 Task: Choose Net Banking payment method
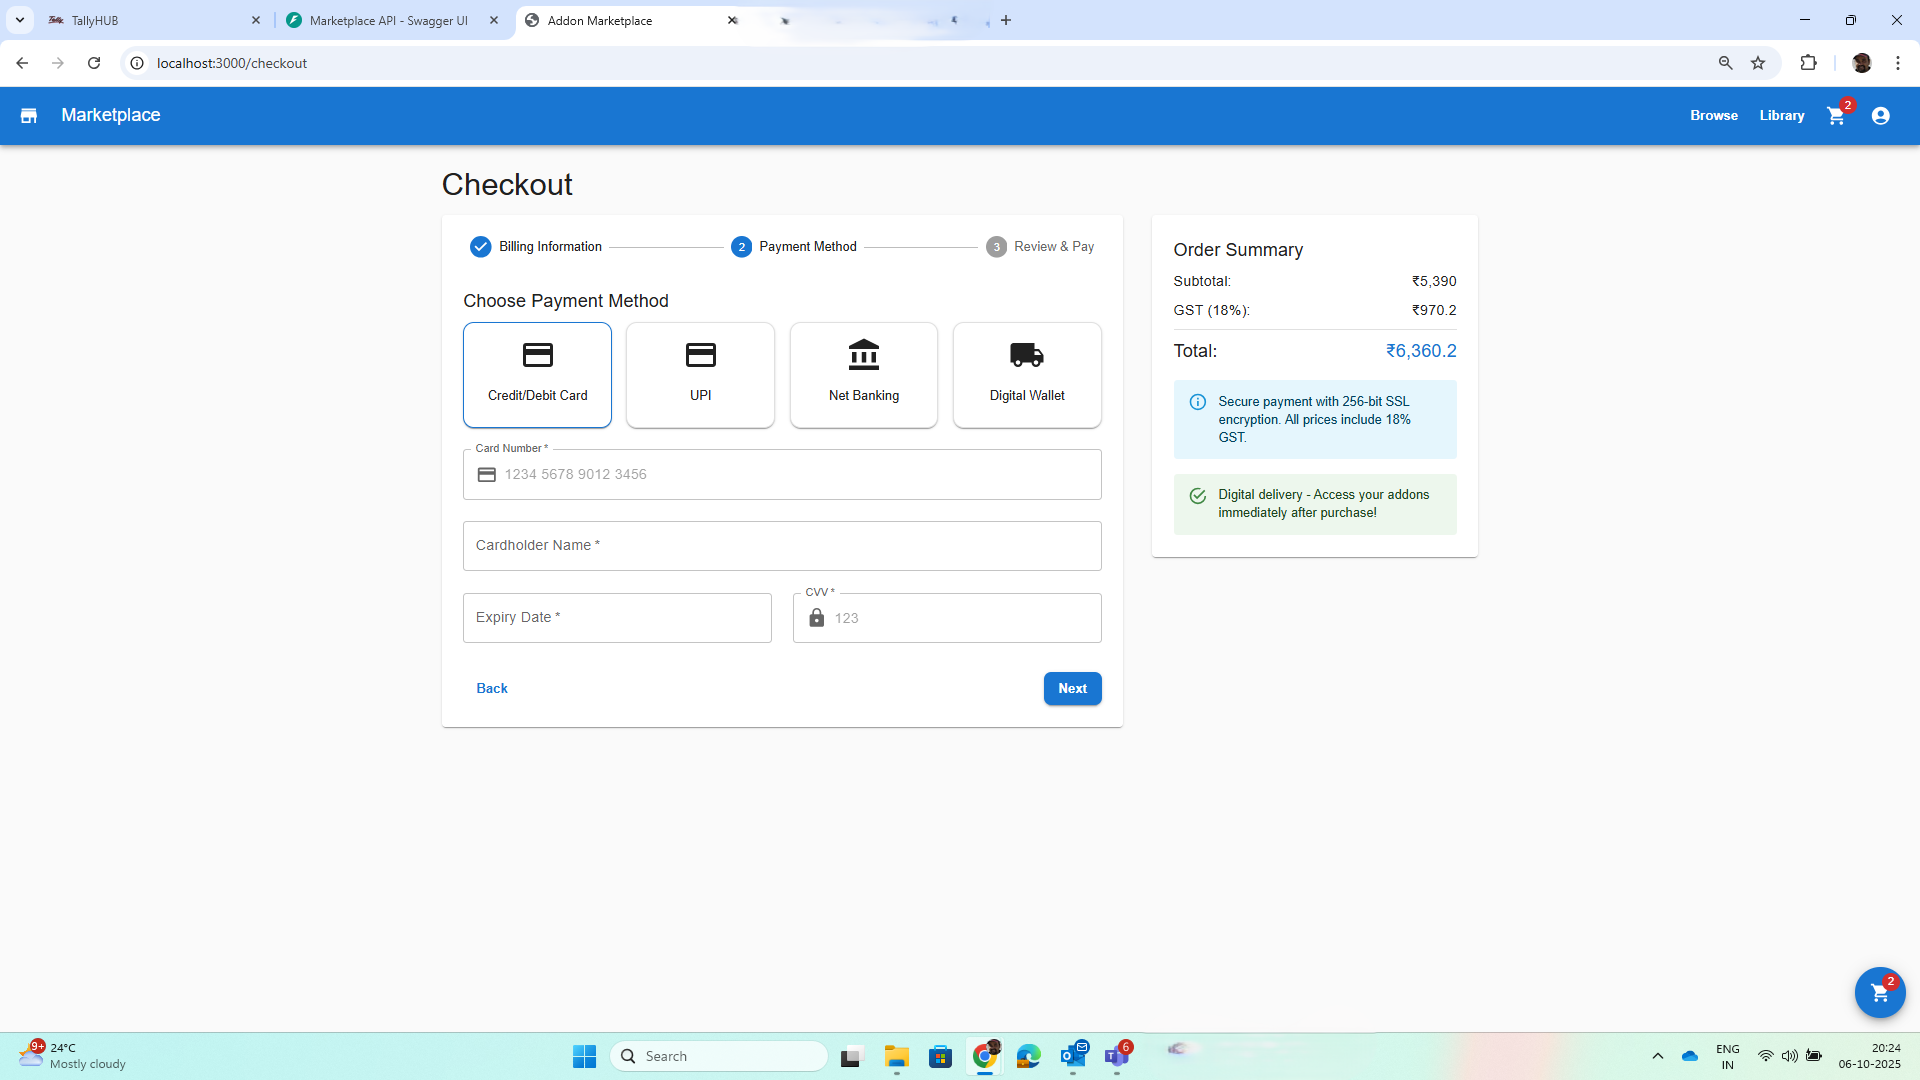click(x=863, y=375)
